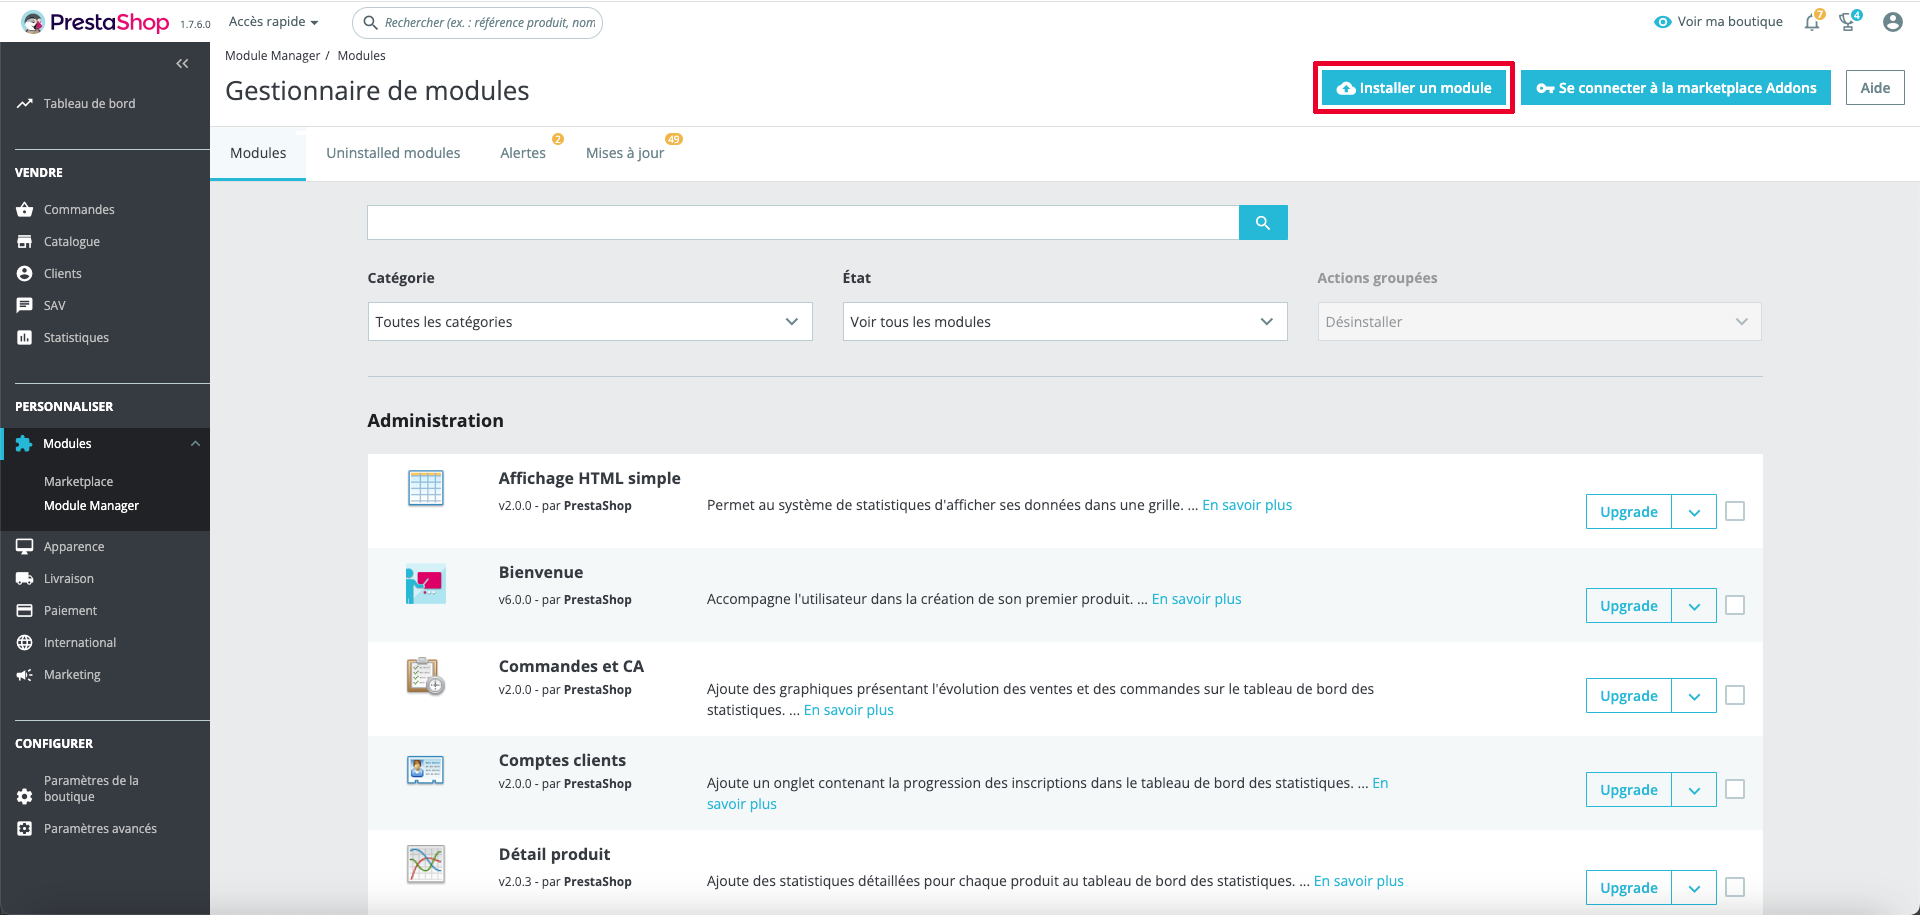Click the Affichage HTML simple module icon
Image resolution: width=1920 pixels, height=915 pixels.
[426, 488]
